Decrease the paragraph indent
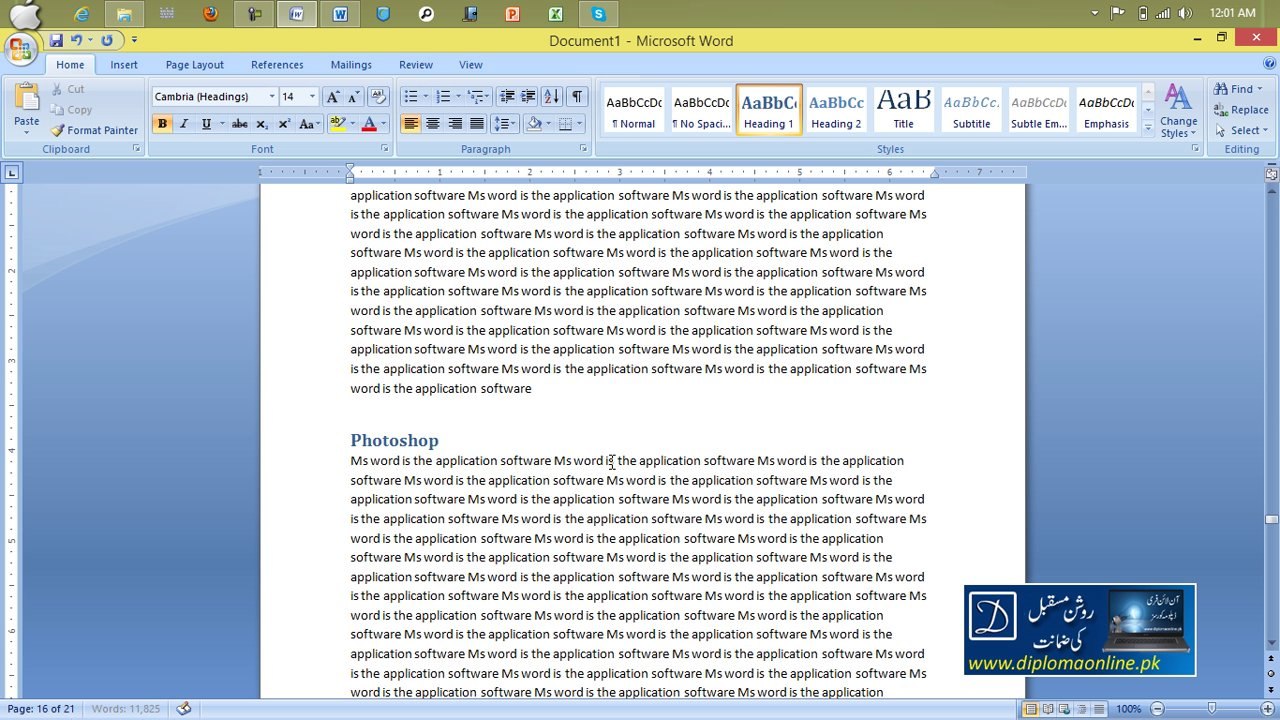The height and width of the screenshot is (720, 1280). tap(507, 97)
